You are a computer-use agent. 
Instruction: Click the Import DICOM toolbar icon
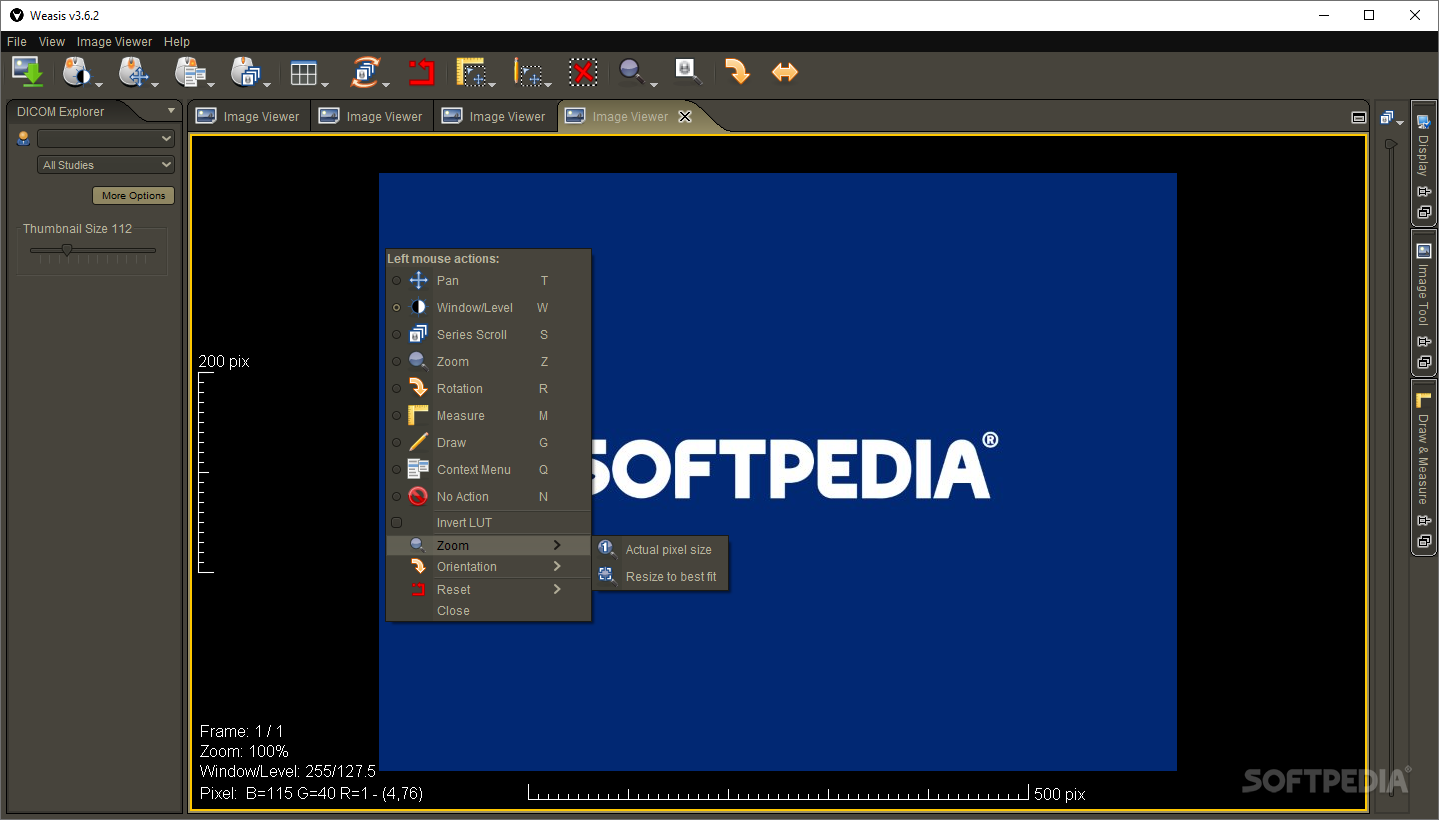click(27, 72)
